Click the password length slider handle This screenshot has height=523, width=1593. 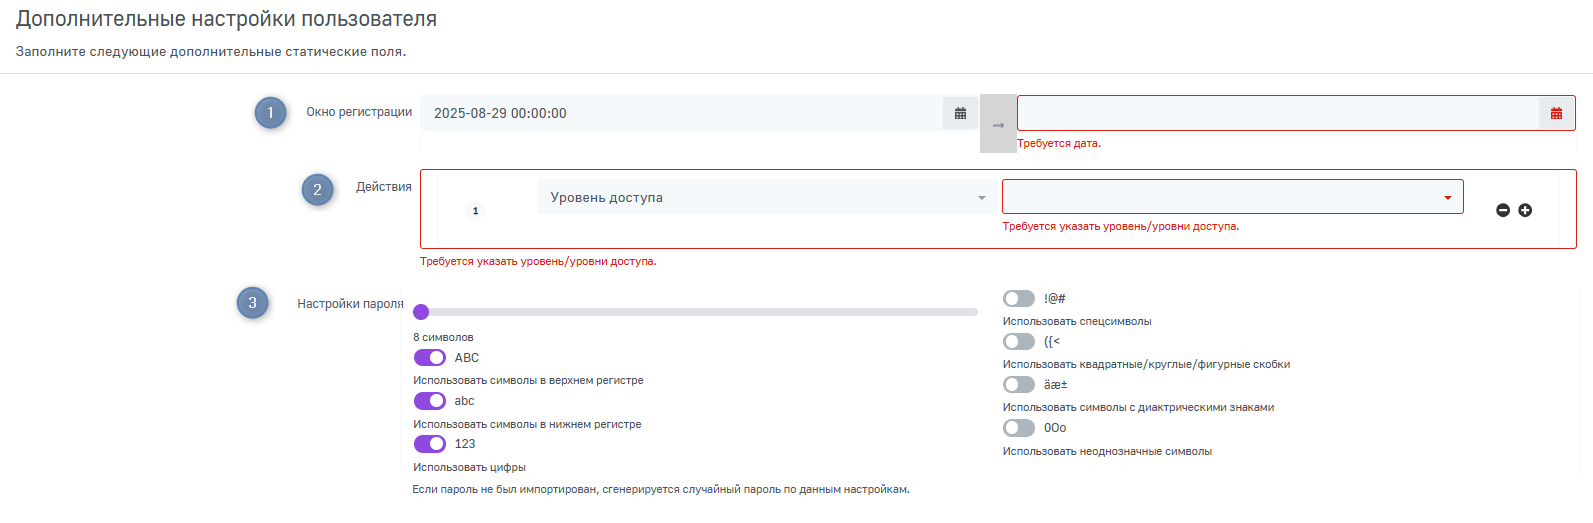421,312
